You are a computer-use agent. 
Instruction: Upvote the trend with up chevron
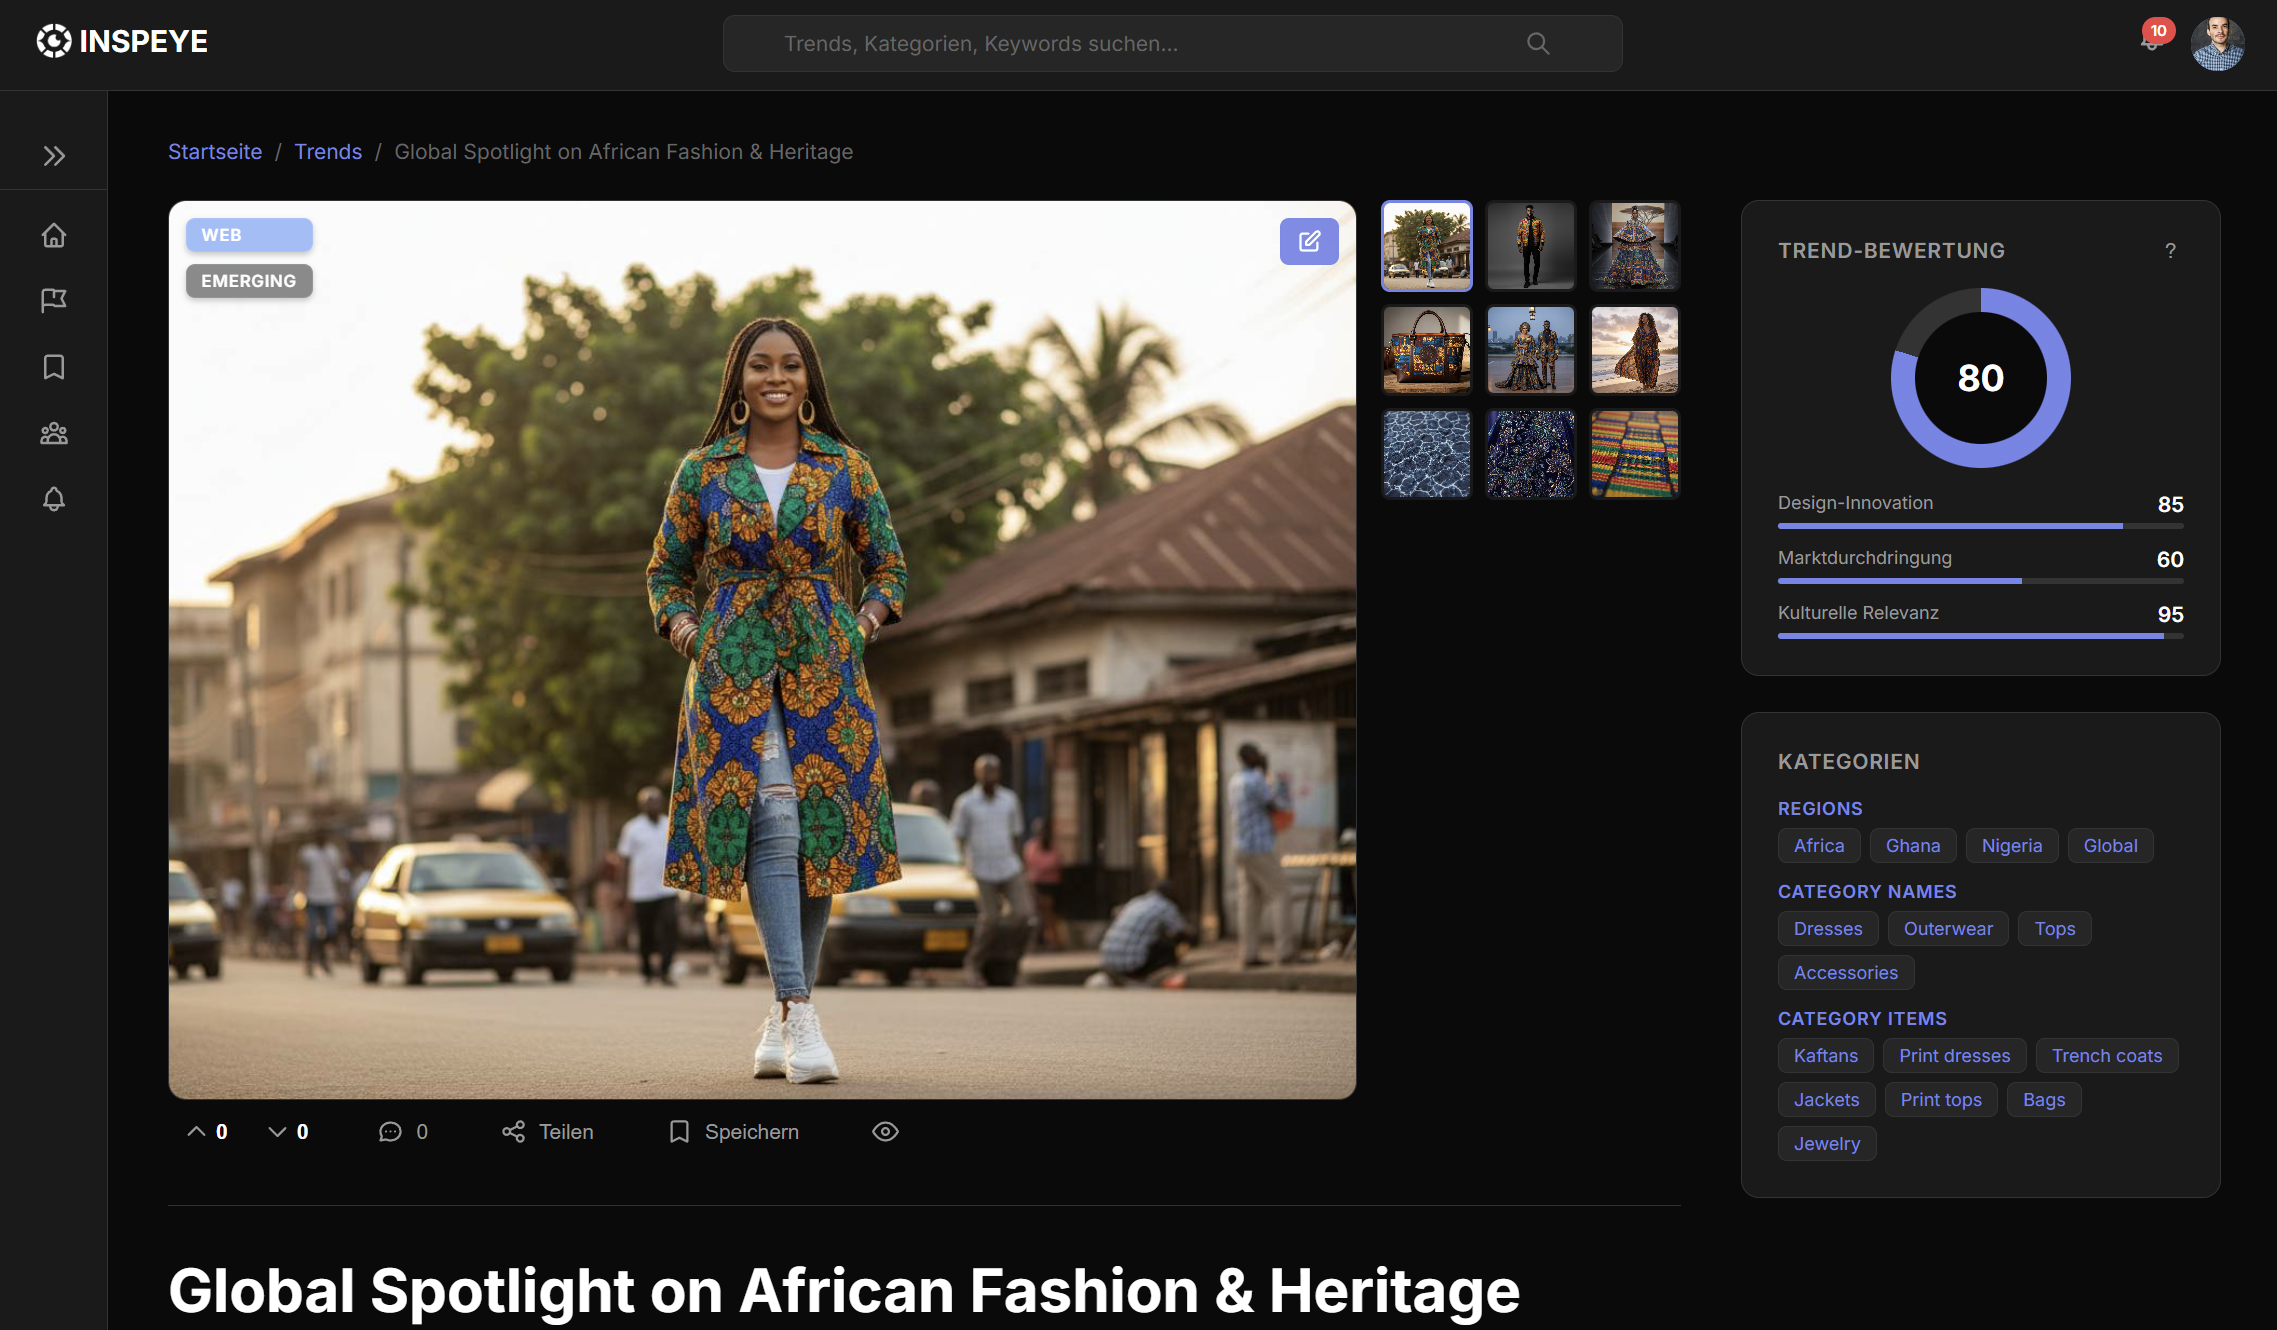pyautogui.click(x=197, y=1131)
